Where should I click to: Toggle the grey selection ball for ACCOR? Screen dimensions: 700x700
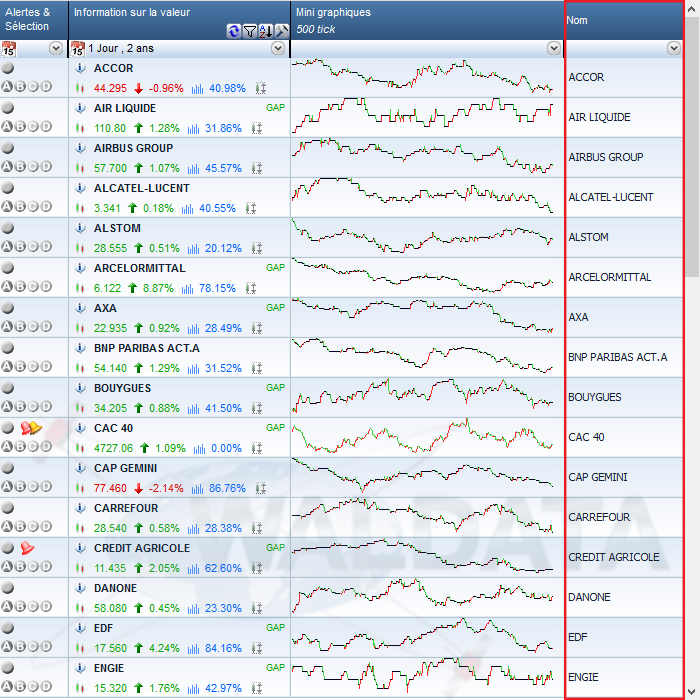8,68
